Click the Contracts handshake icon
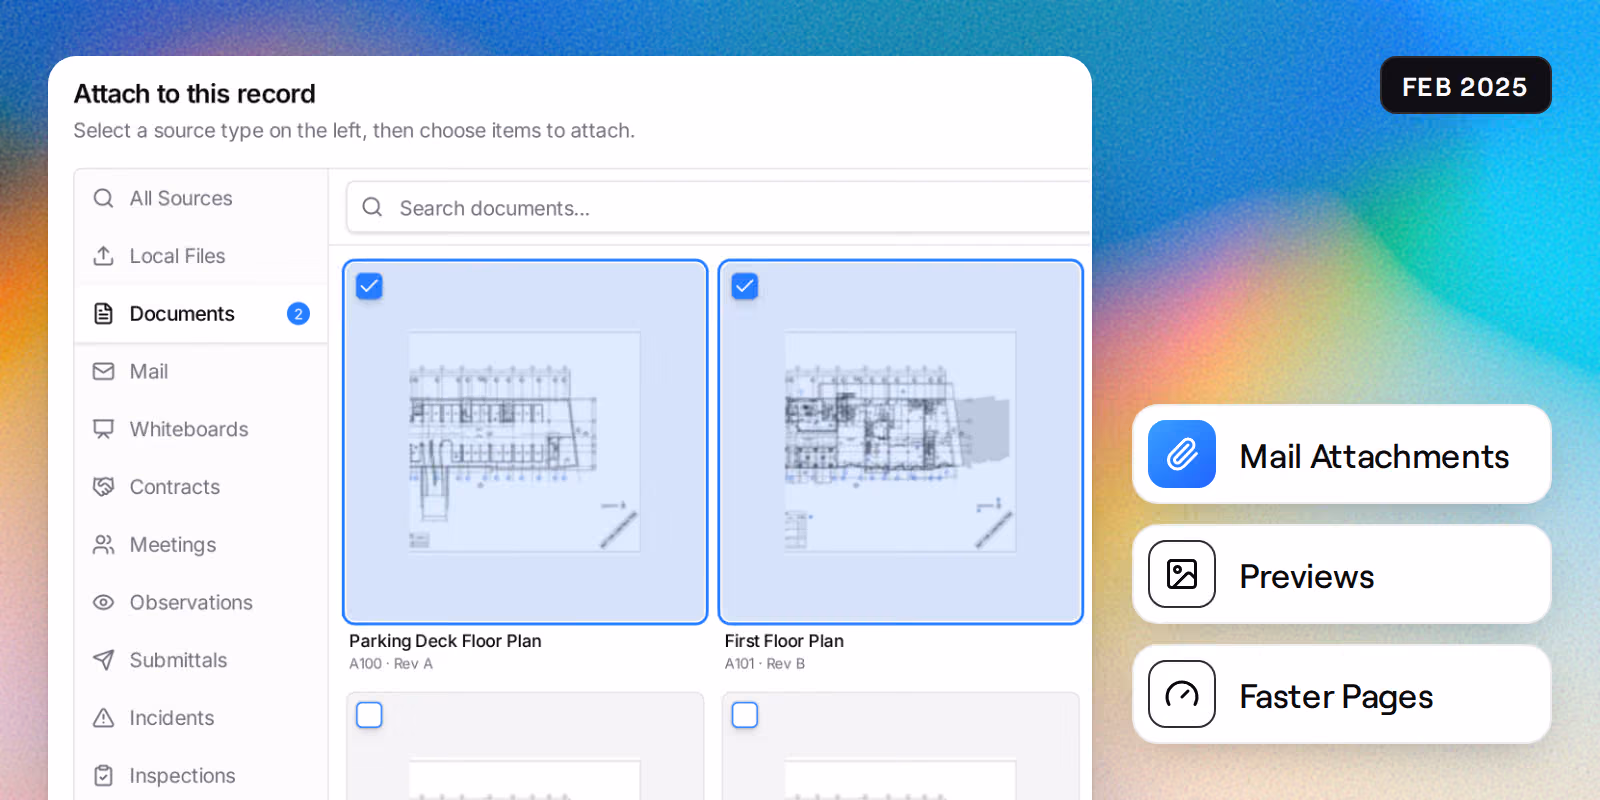This screenshot has height=800, width=1600. pos(103,487)
